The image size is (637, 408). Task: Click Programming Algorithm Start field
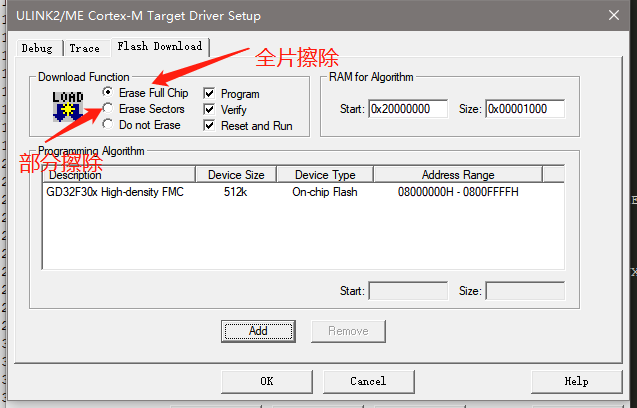click(408, 291)
